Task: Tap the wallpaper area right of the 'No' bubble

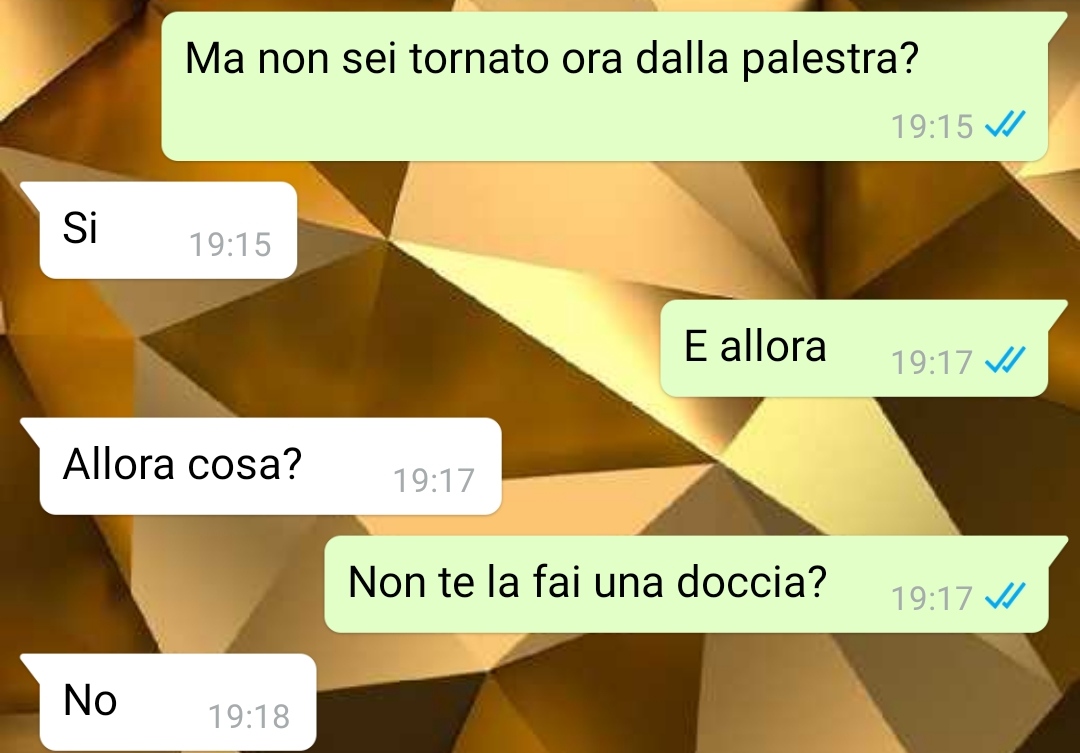Action: point(689,702)
